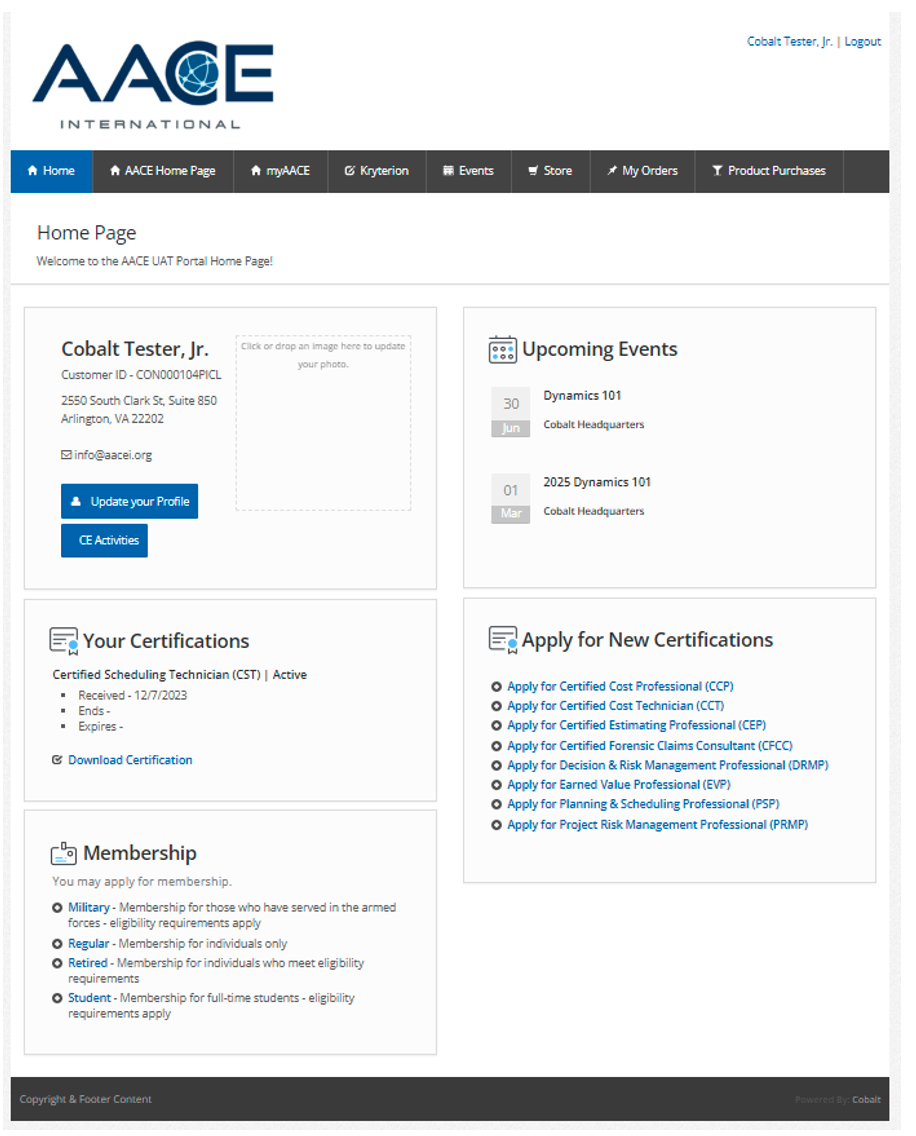The width and height of the screenshot is (916, 1136).
Task: Click the bullet icon beside Regular membership
Action: point(57,944)
